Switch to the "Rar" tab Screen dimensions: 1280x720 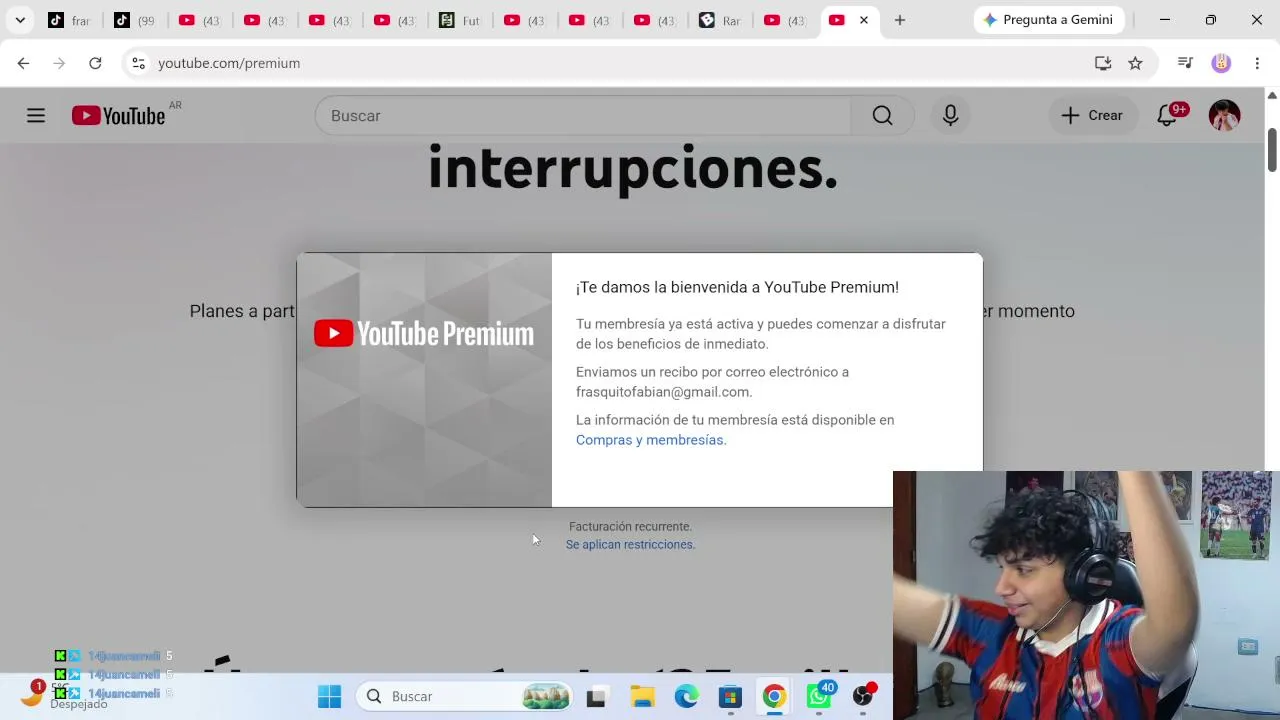point(719,20)
